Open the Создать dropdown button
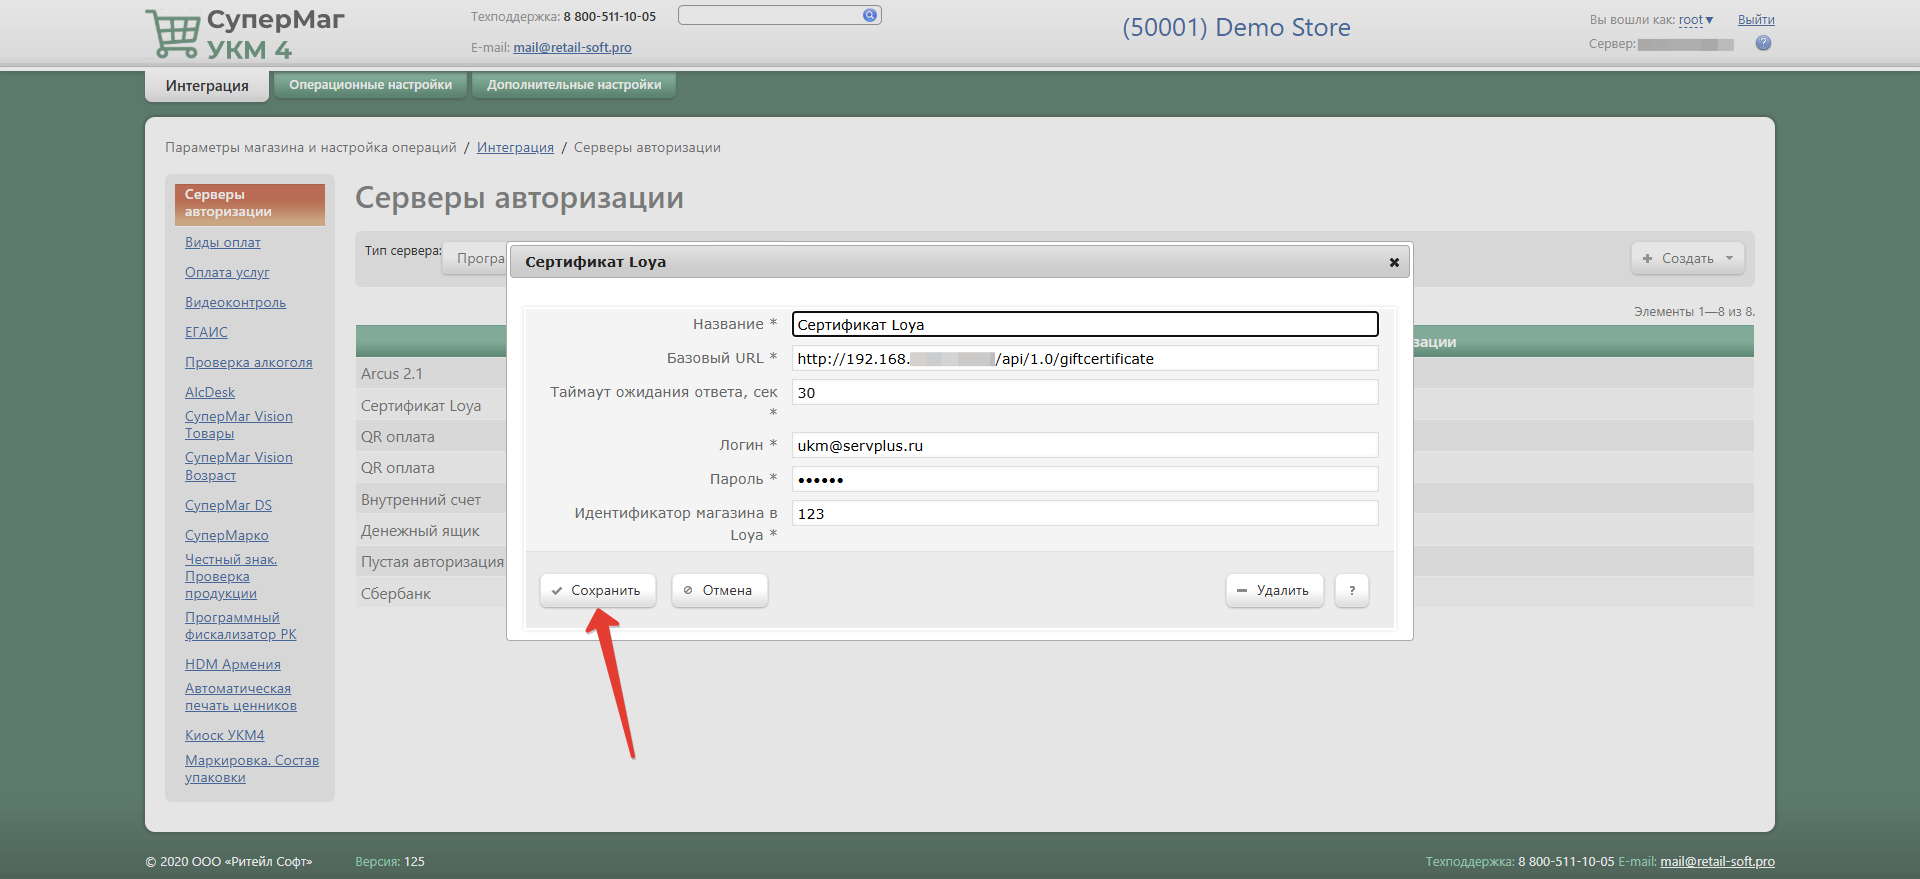1920x879 pixels. click(1687, 258)
